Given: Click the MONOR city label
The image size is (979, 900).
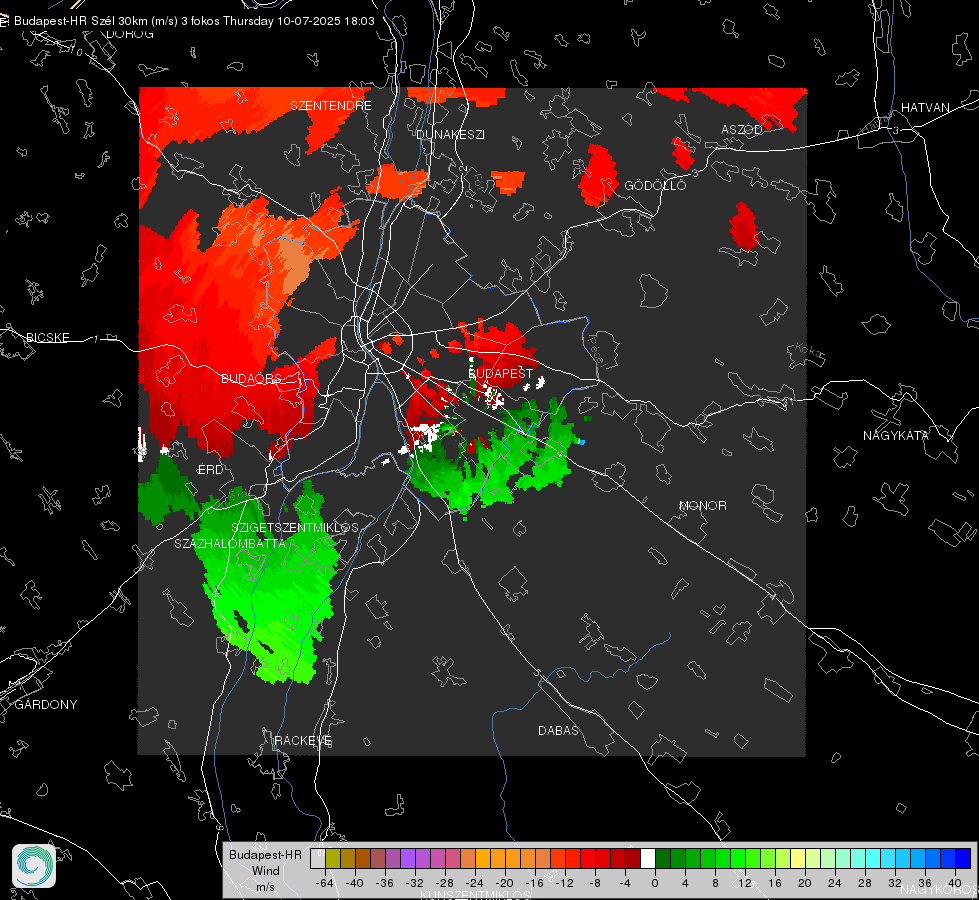Looking at the screenshot, I should click(702, 506).
